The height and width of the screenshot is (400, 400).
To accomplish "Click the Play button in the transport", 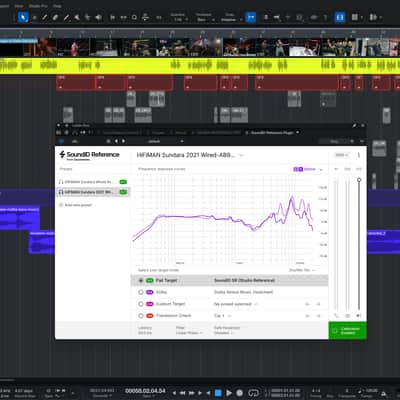I will click(x=229, y=393).
